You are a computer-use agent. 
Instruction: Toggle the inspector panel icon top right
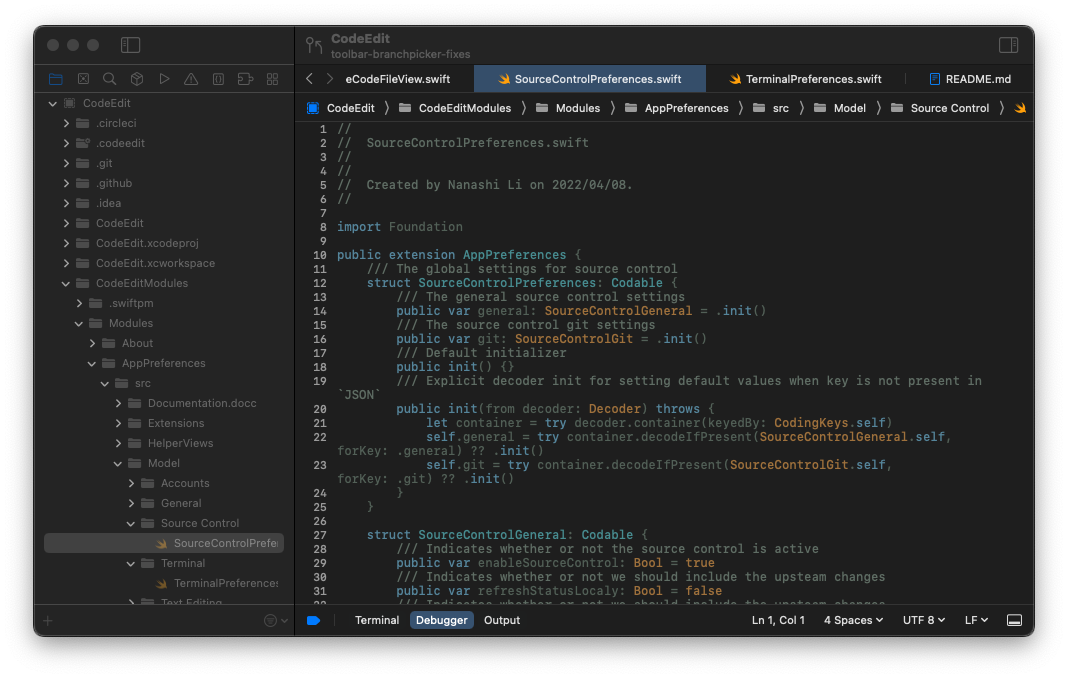pyautogui.click(x=1009, y=44)
